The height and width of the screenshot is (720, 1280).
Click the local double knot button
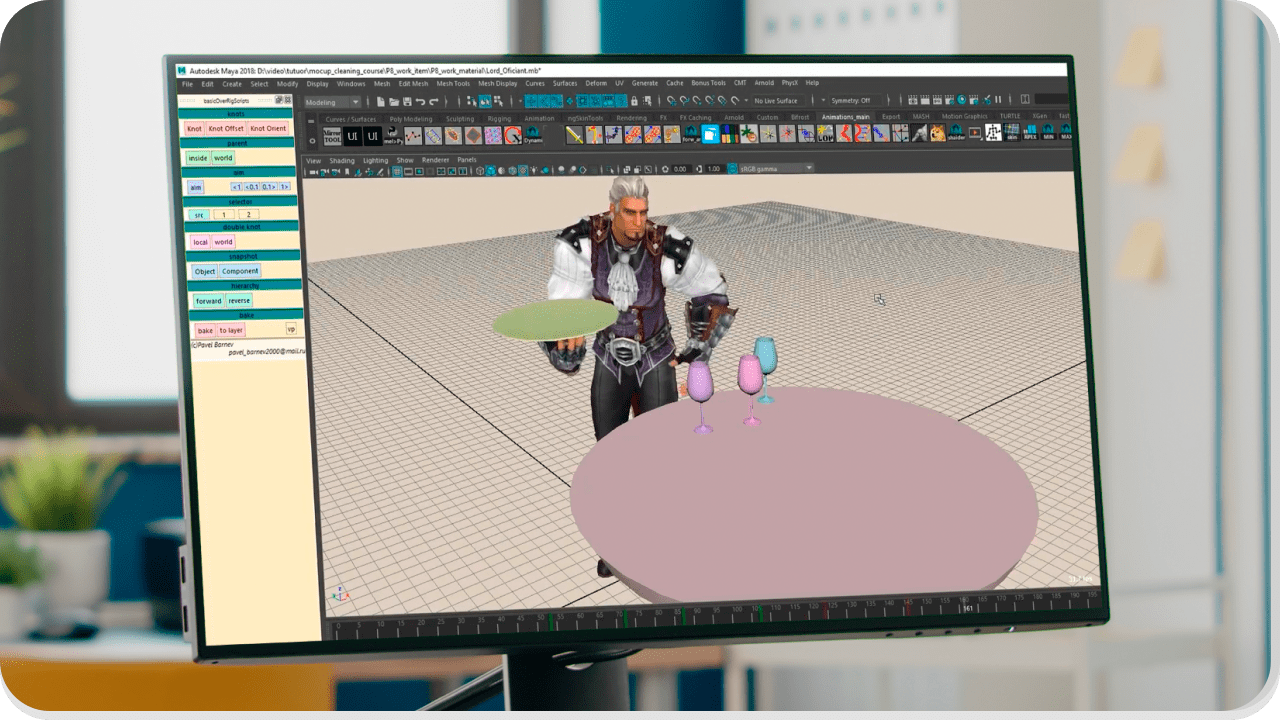click(x=201, y=242)
